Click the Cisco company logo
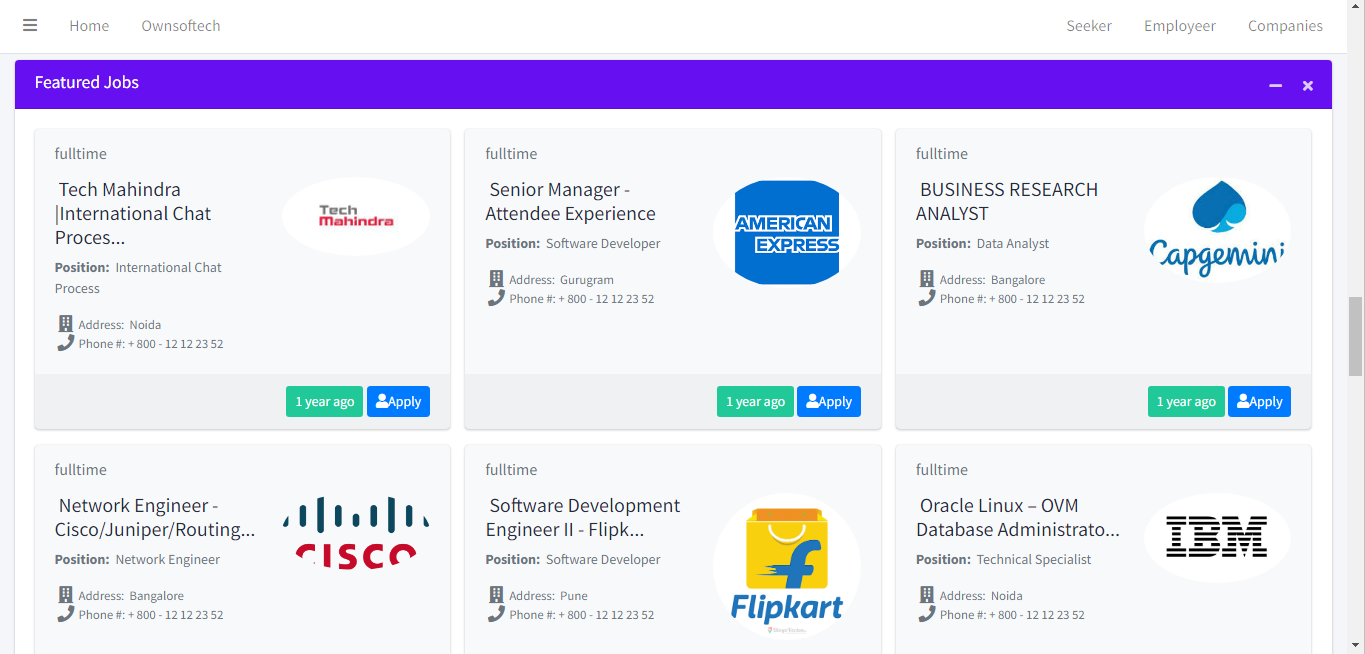1365x654 pixels. point(356,533)
